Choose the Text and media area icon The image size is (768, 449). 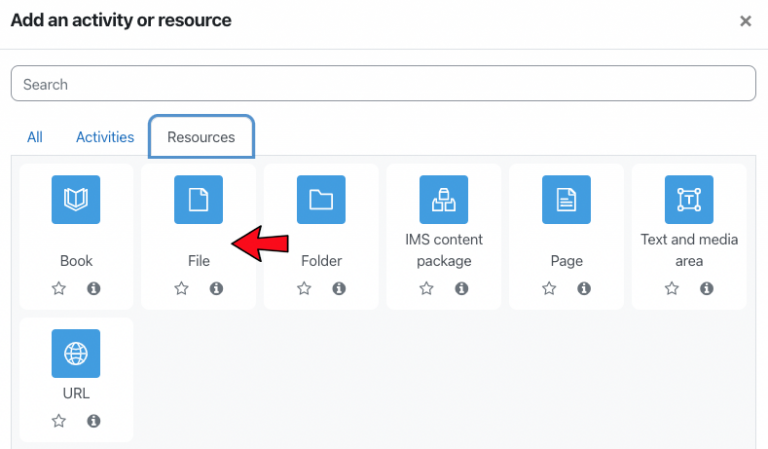point(689,200)
